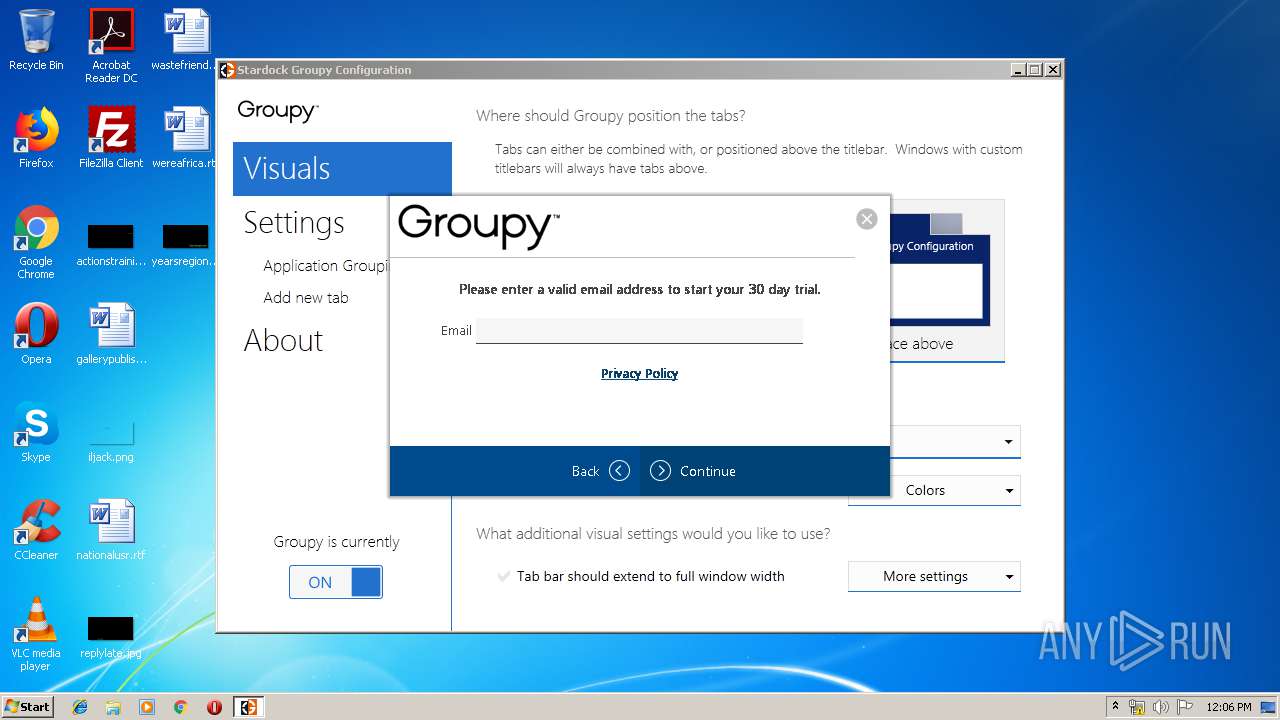Viewport: 1280px width, 720px height.
Task: Open the gallerypublis document icon
Action: pos(111,334)
